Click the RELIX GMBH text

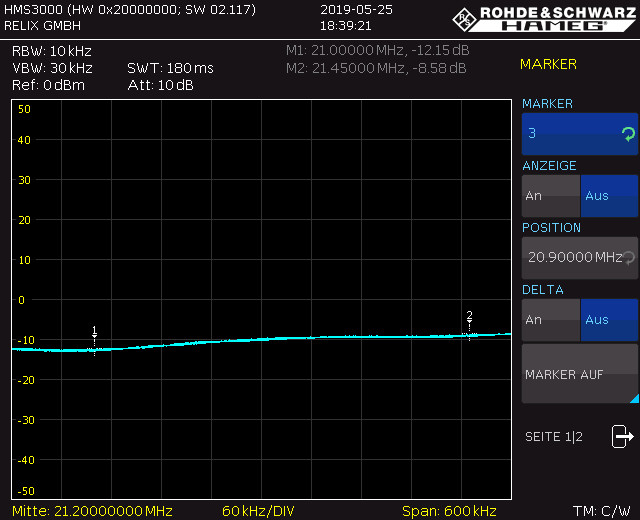[42, 26]
